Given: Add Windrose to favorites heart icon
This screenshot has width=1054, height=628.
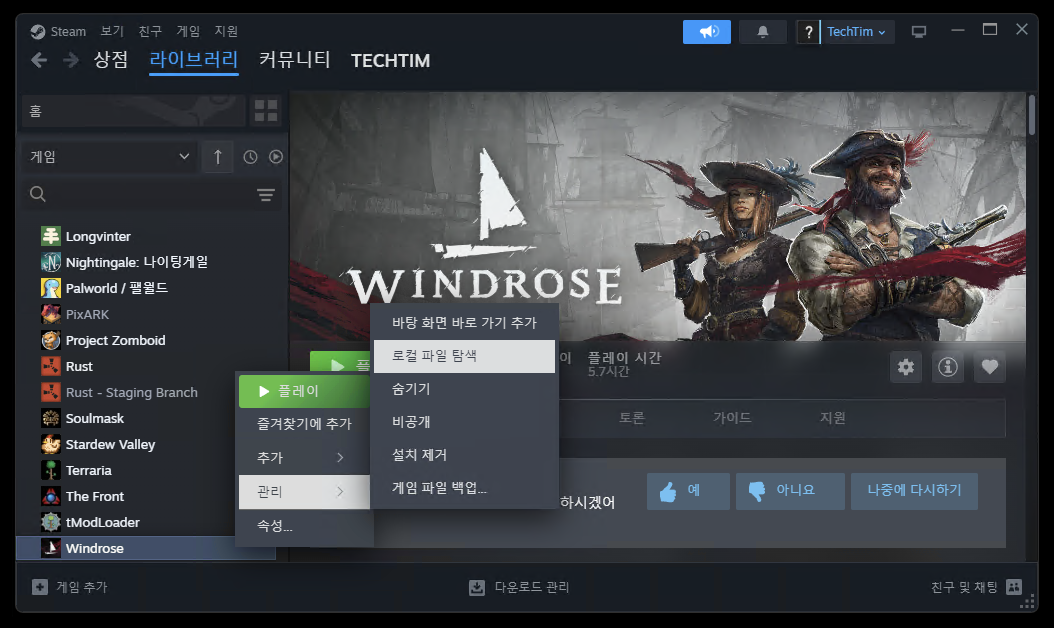Looking at the screenshot, I should coord(989,367).
